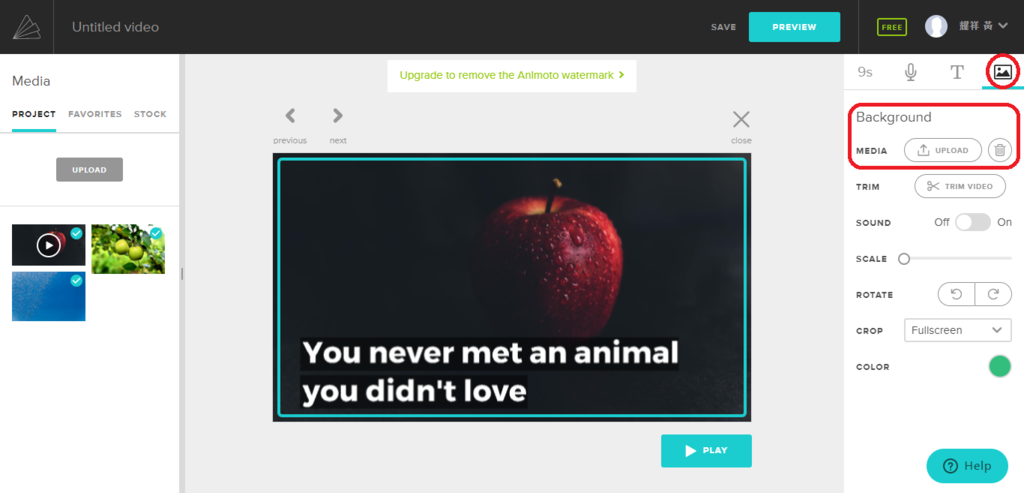The height and width of the screenshot is (493, 1024).
Task: Select the text T tab icon
Action: [957, 72]
